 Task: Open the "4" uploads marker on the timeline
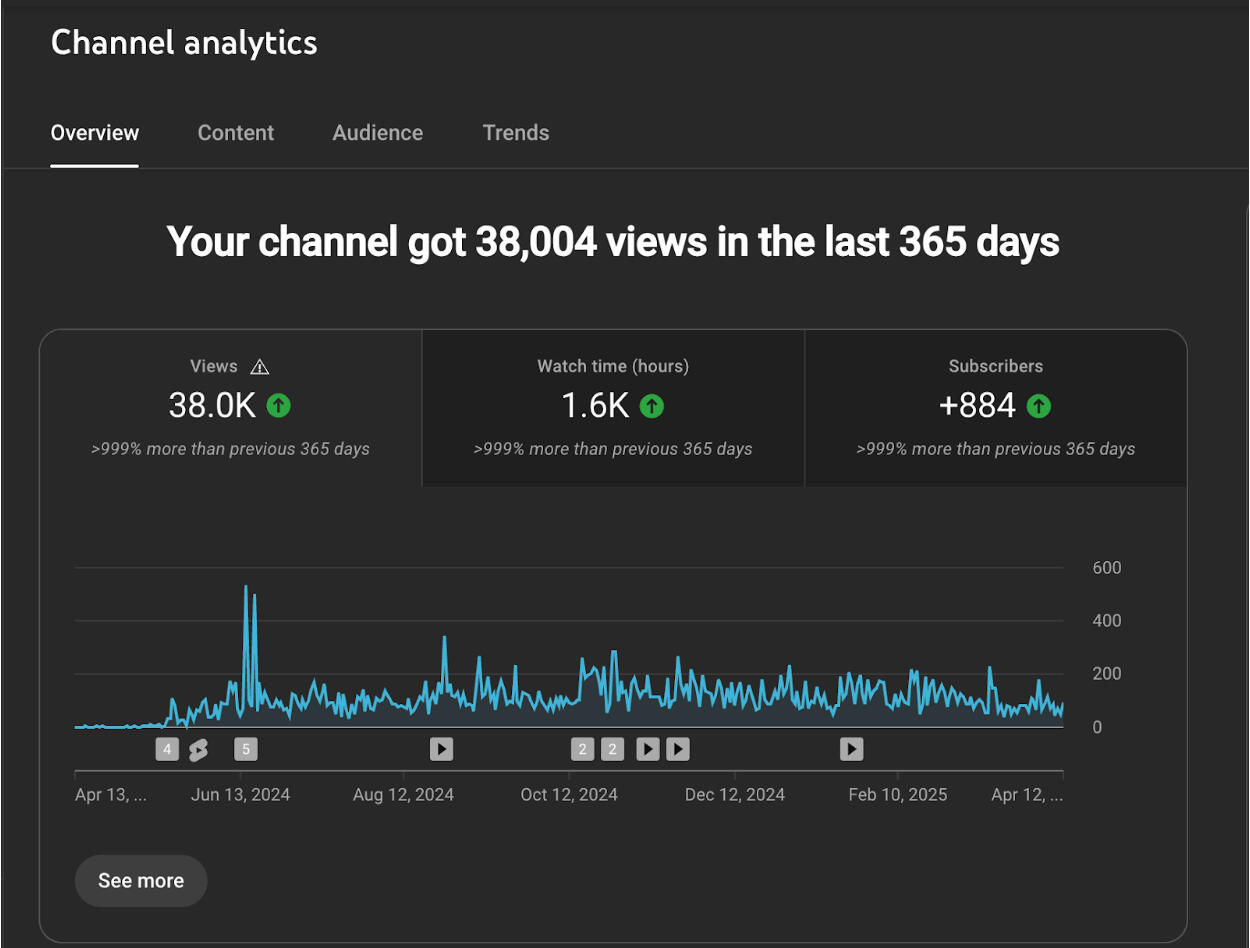(167, 749)
